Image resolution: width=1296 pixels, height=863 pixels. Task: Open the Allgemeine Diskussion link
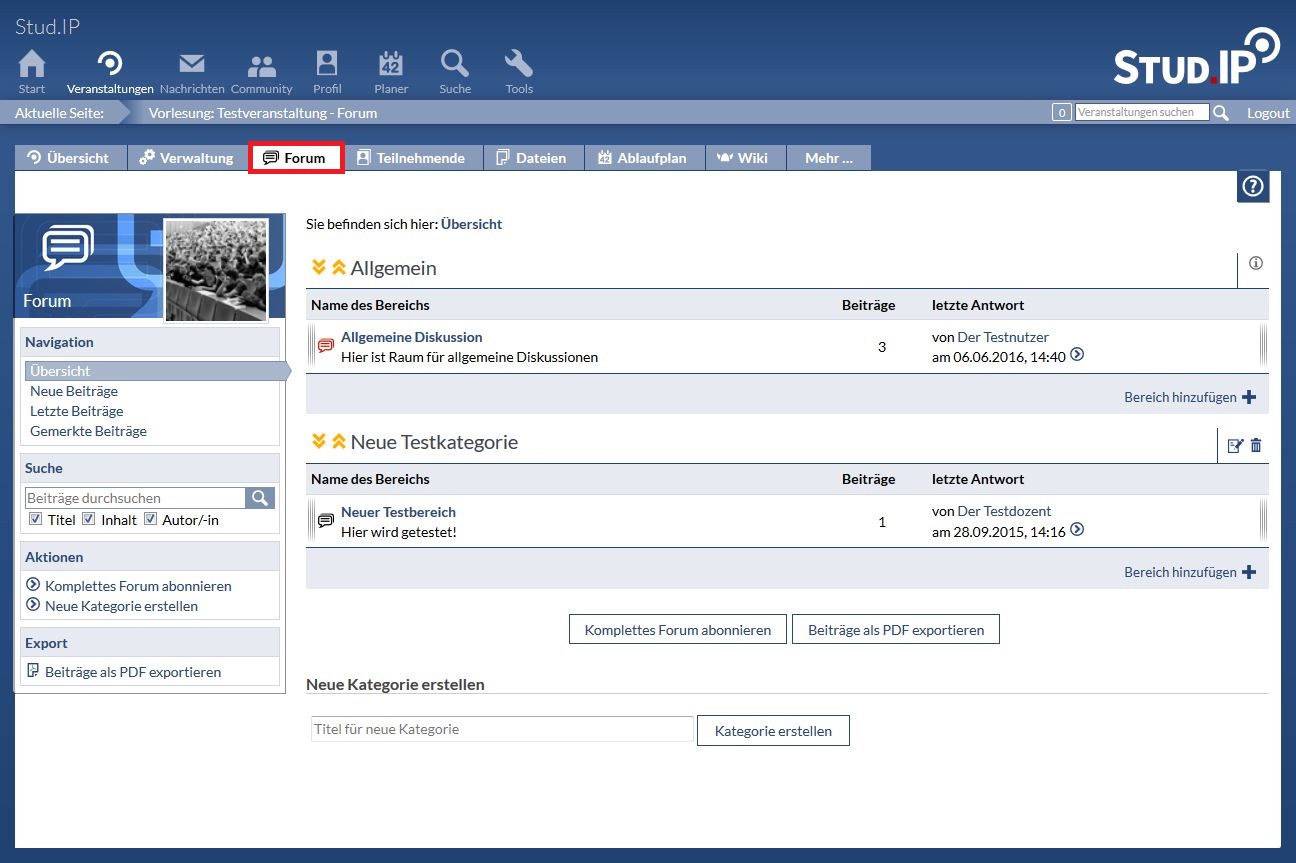(411, 337)
